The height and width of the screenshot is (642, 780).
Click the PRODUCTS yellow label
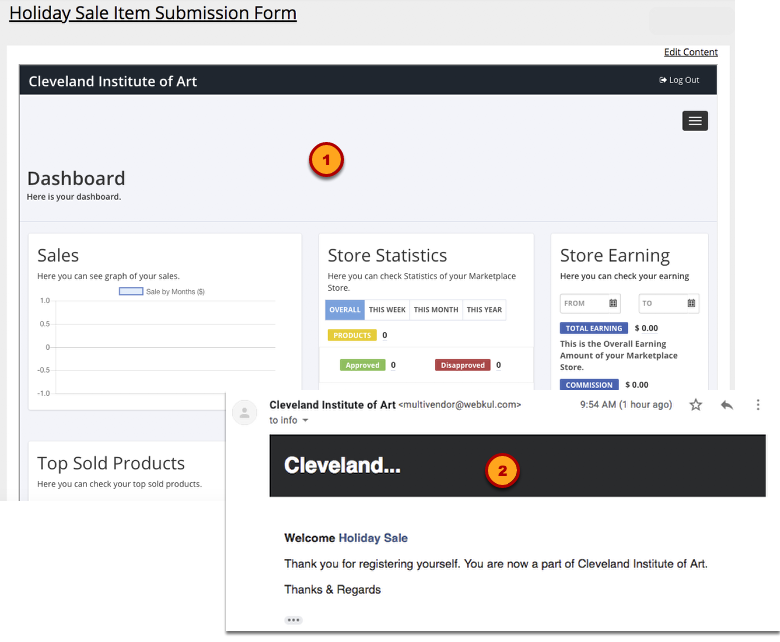tap(352, 335)
